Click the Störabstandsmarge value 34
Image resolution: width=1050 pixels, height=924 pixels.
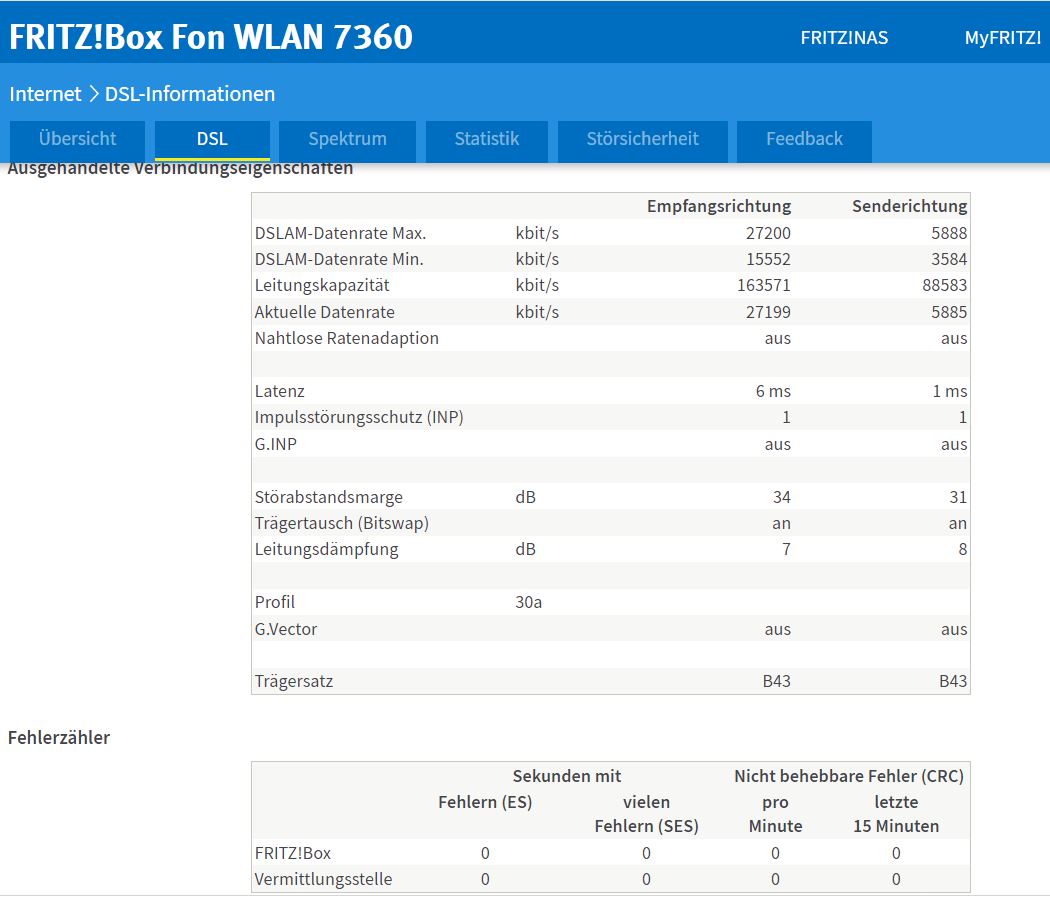pos(781,497)
